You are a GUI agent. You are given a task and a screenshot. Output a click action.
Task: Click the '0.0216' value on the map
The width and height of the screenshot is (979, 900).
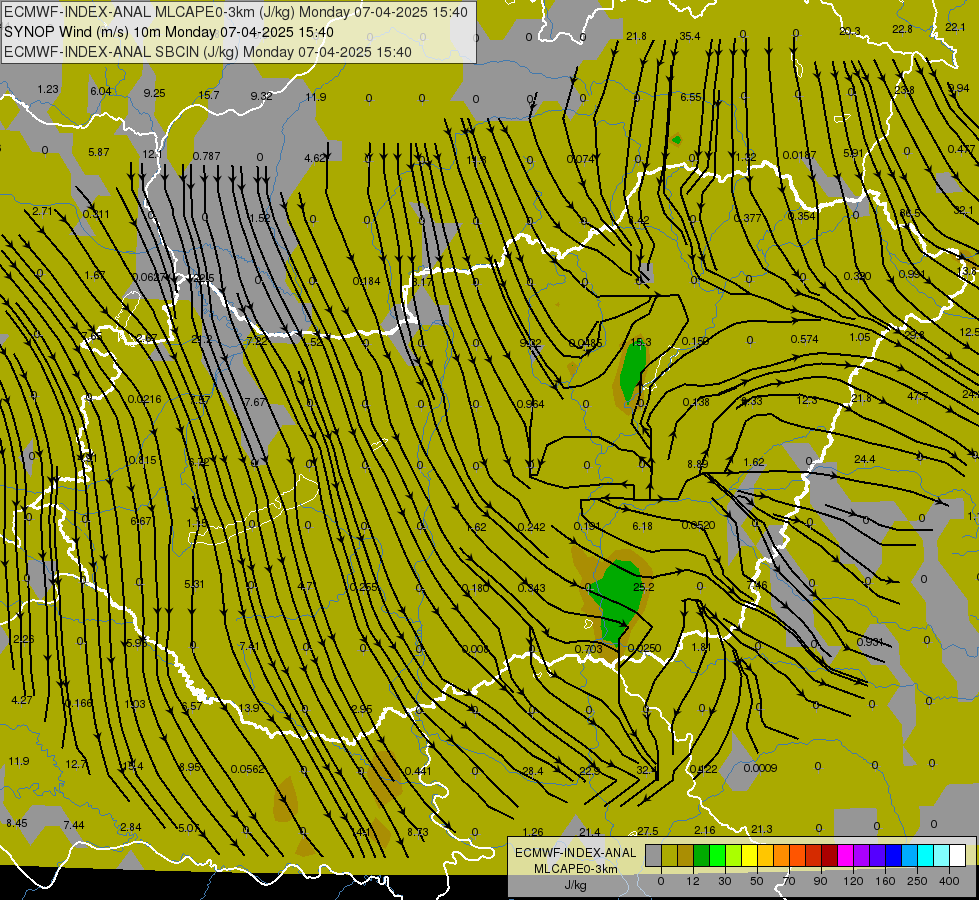pyautogui.click(x=144, y=399)
